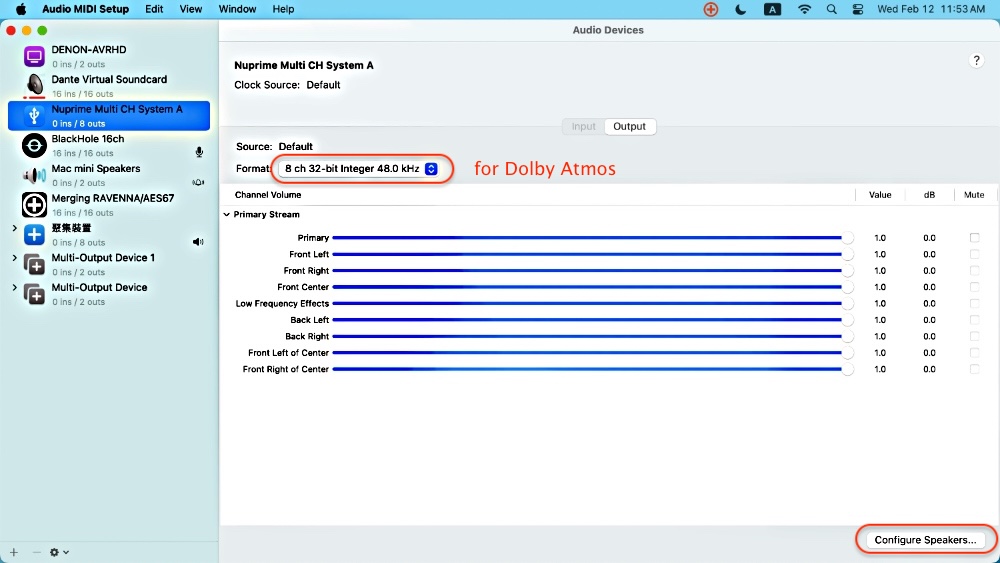
Task: Click the Configure Speakers button
Action: tap(925, 540)
